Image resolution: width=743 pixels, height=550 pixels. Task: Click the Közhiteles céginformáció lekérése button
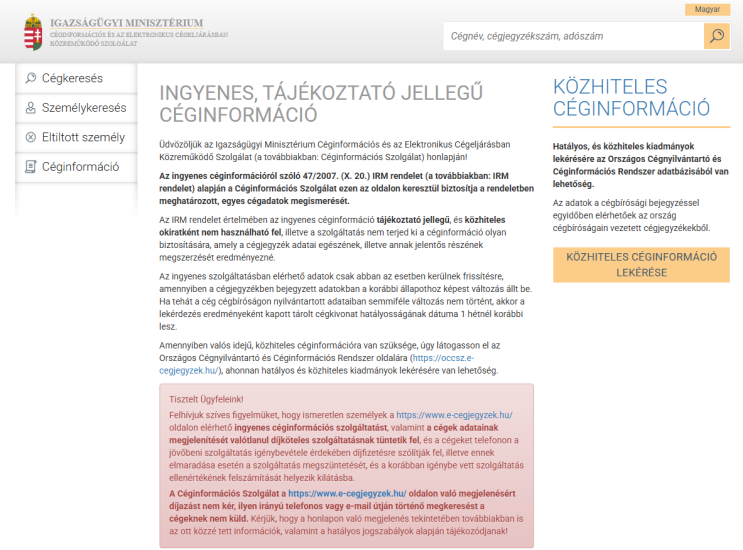pos(641,265)
